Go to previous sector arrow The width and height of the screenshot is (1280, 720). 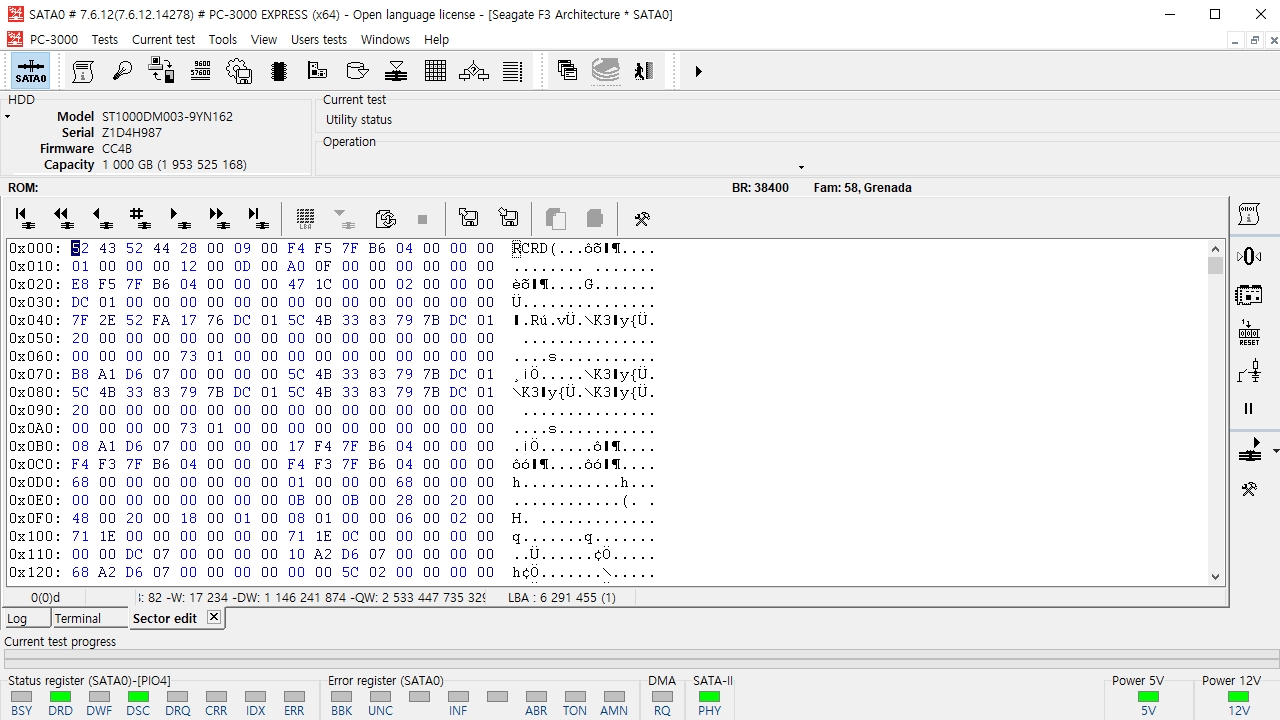pos(102,218)
